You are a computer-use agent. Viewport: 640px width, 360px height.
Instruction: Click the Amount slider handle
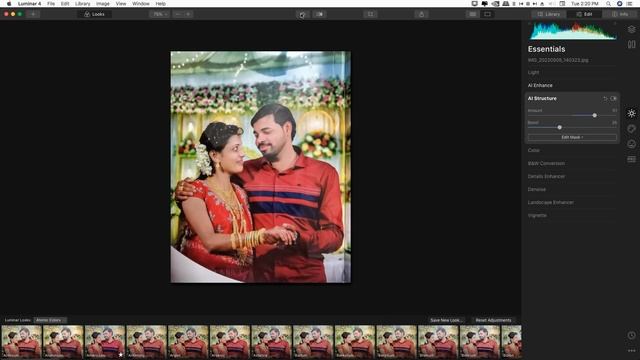(x=595, y=116)
